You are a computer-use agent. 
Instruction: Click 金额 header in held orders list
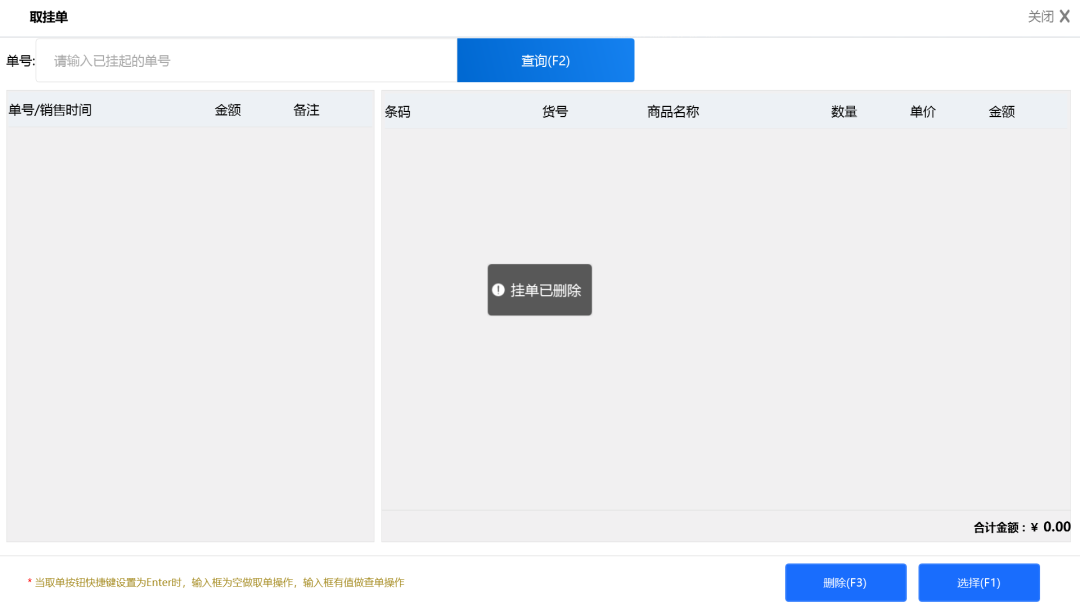[228, 110]
